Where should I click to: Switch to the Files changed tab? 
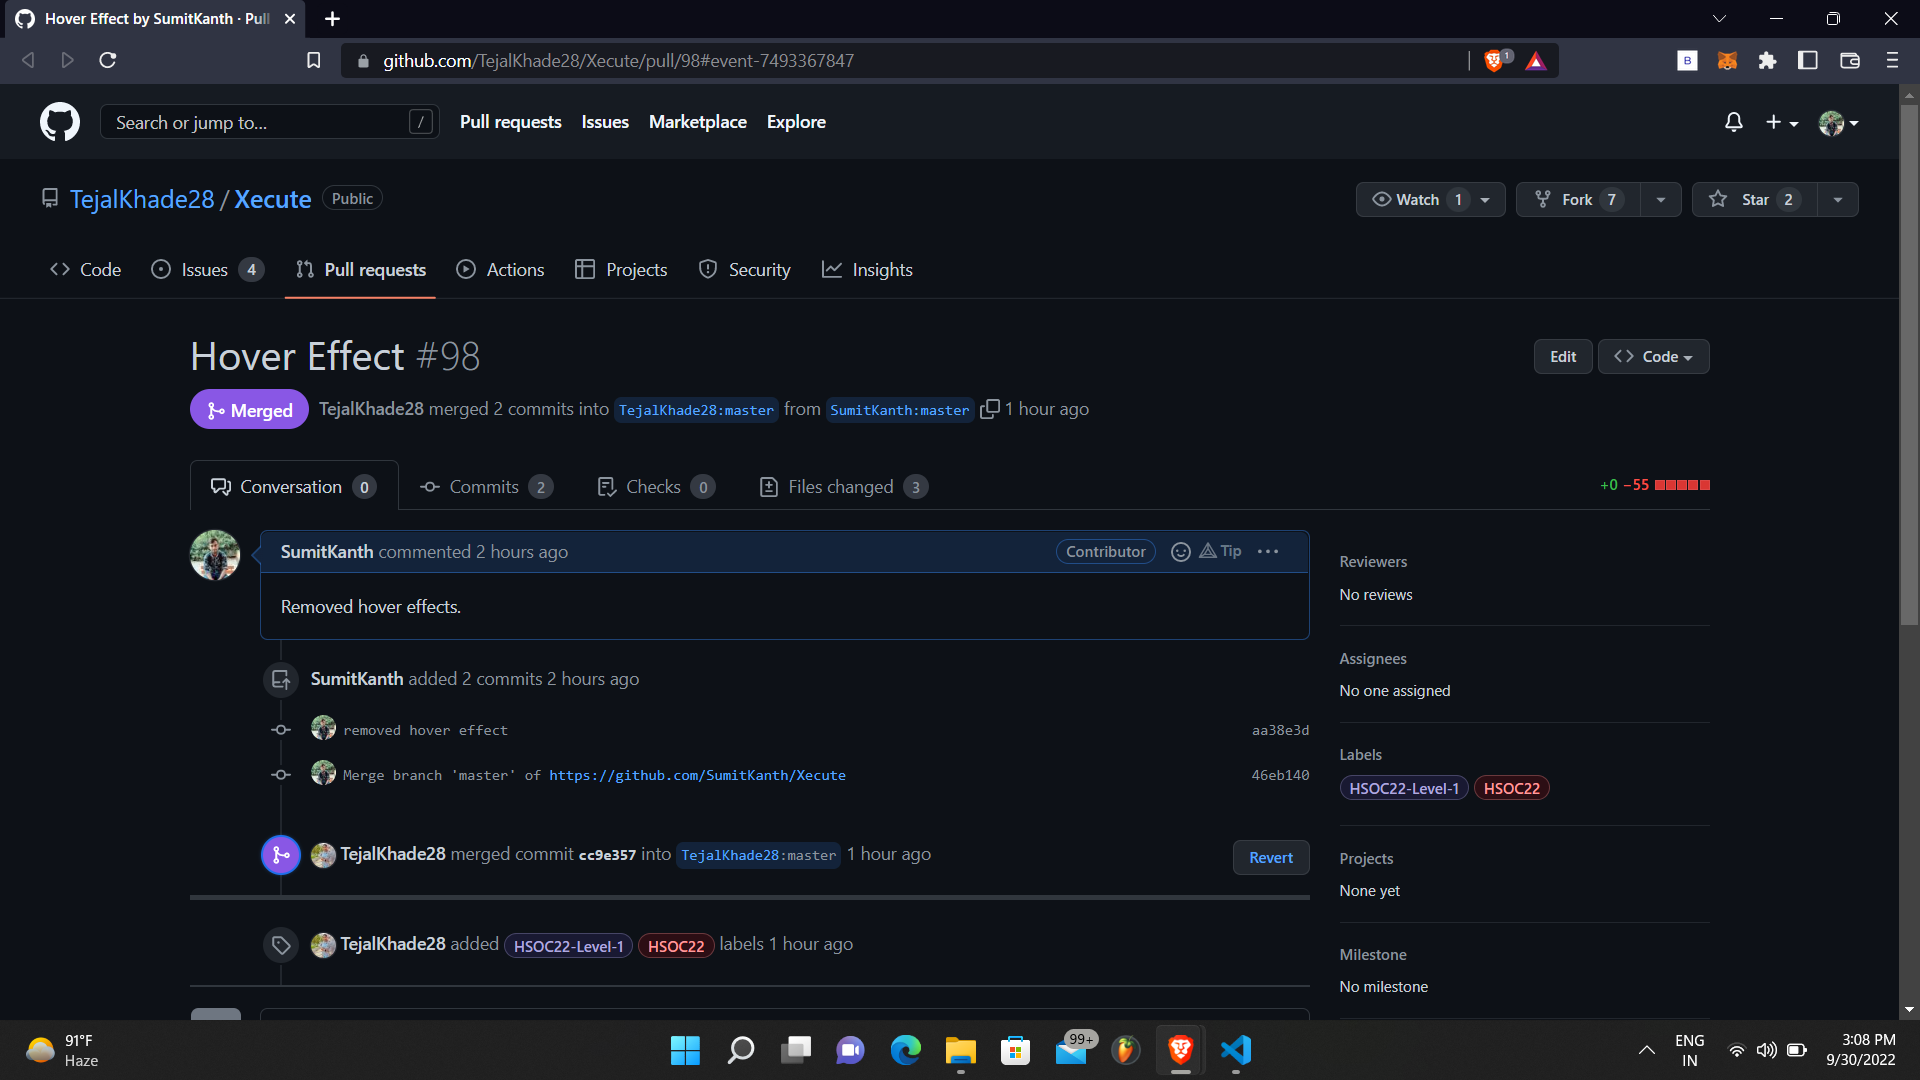coord(840,486)
